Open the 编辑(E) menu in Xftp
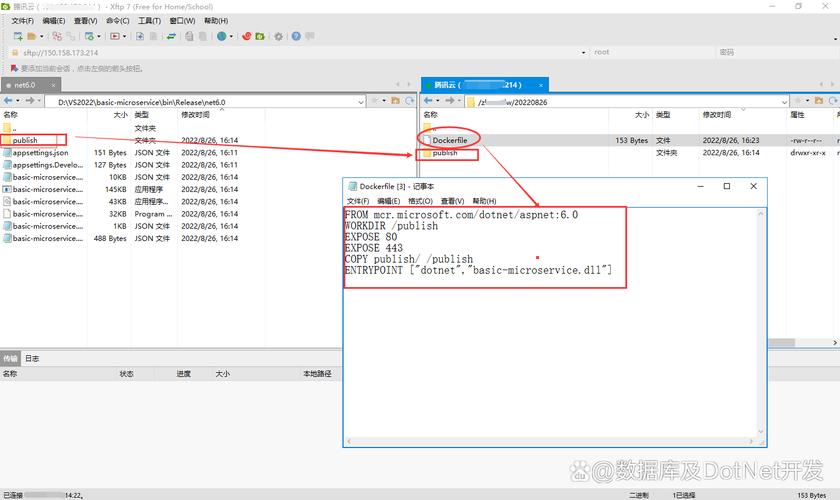 (x=54, y=20)
